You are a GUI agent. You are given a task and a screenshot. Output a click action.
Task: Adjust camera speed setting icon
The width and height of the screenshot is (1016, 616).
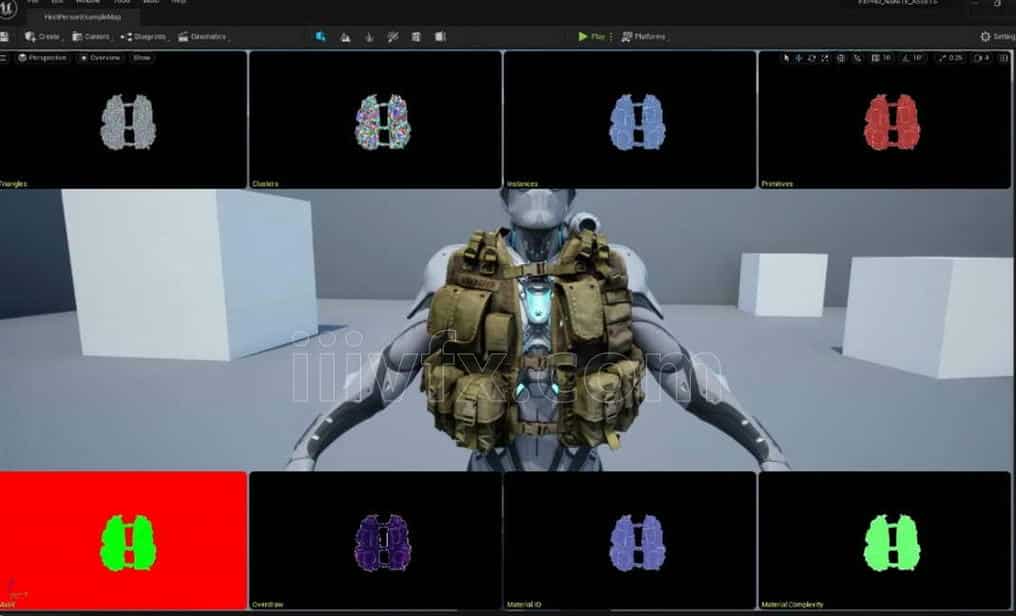[x=982, y=58]
